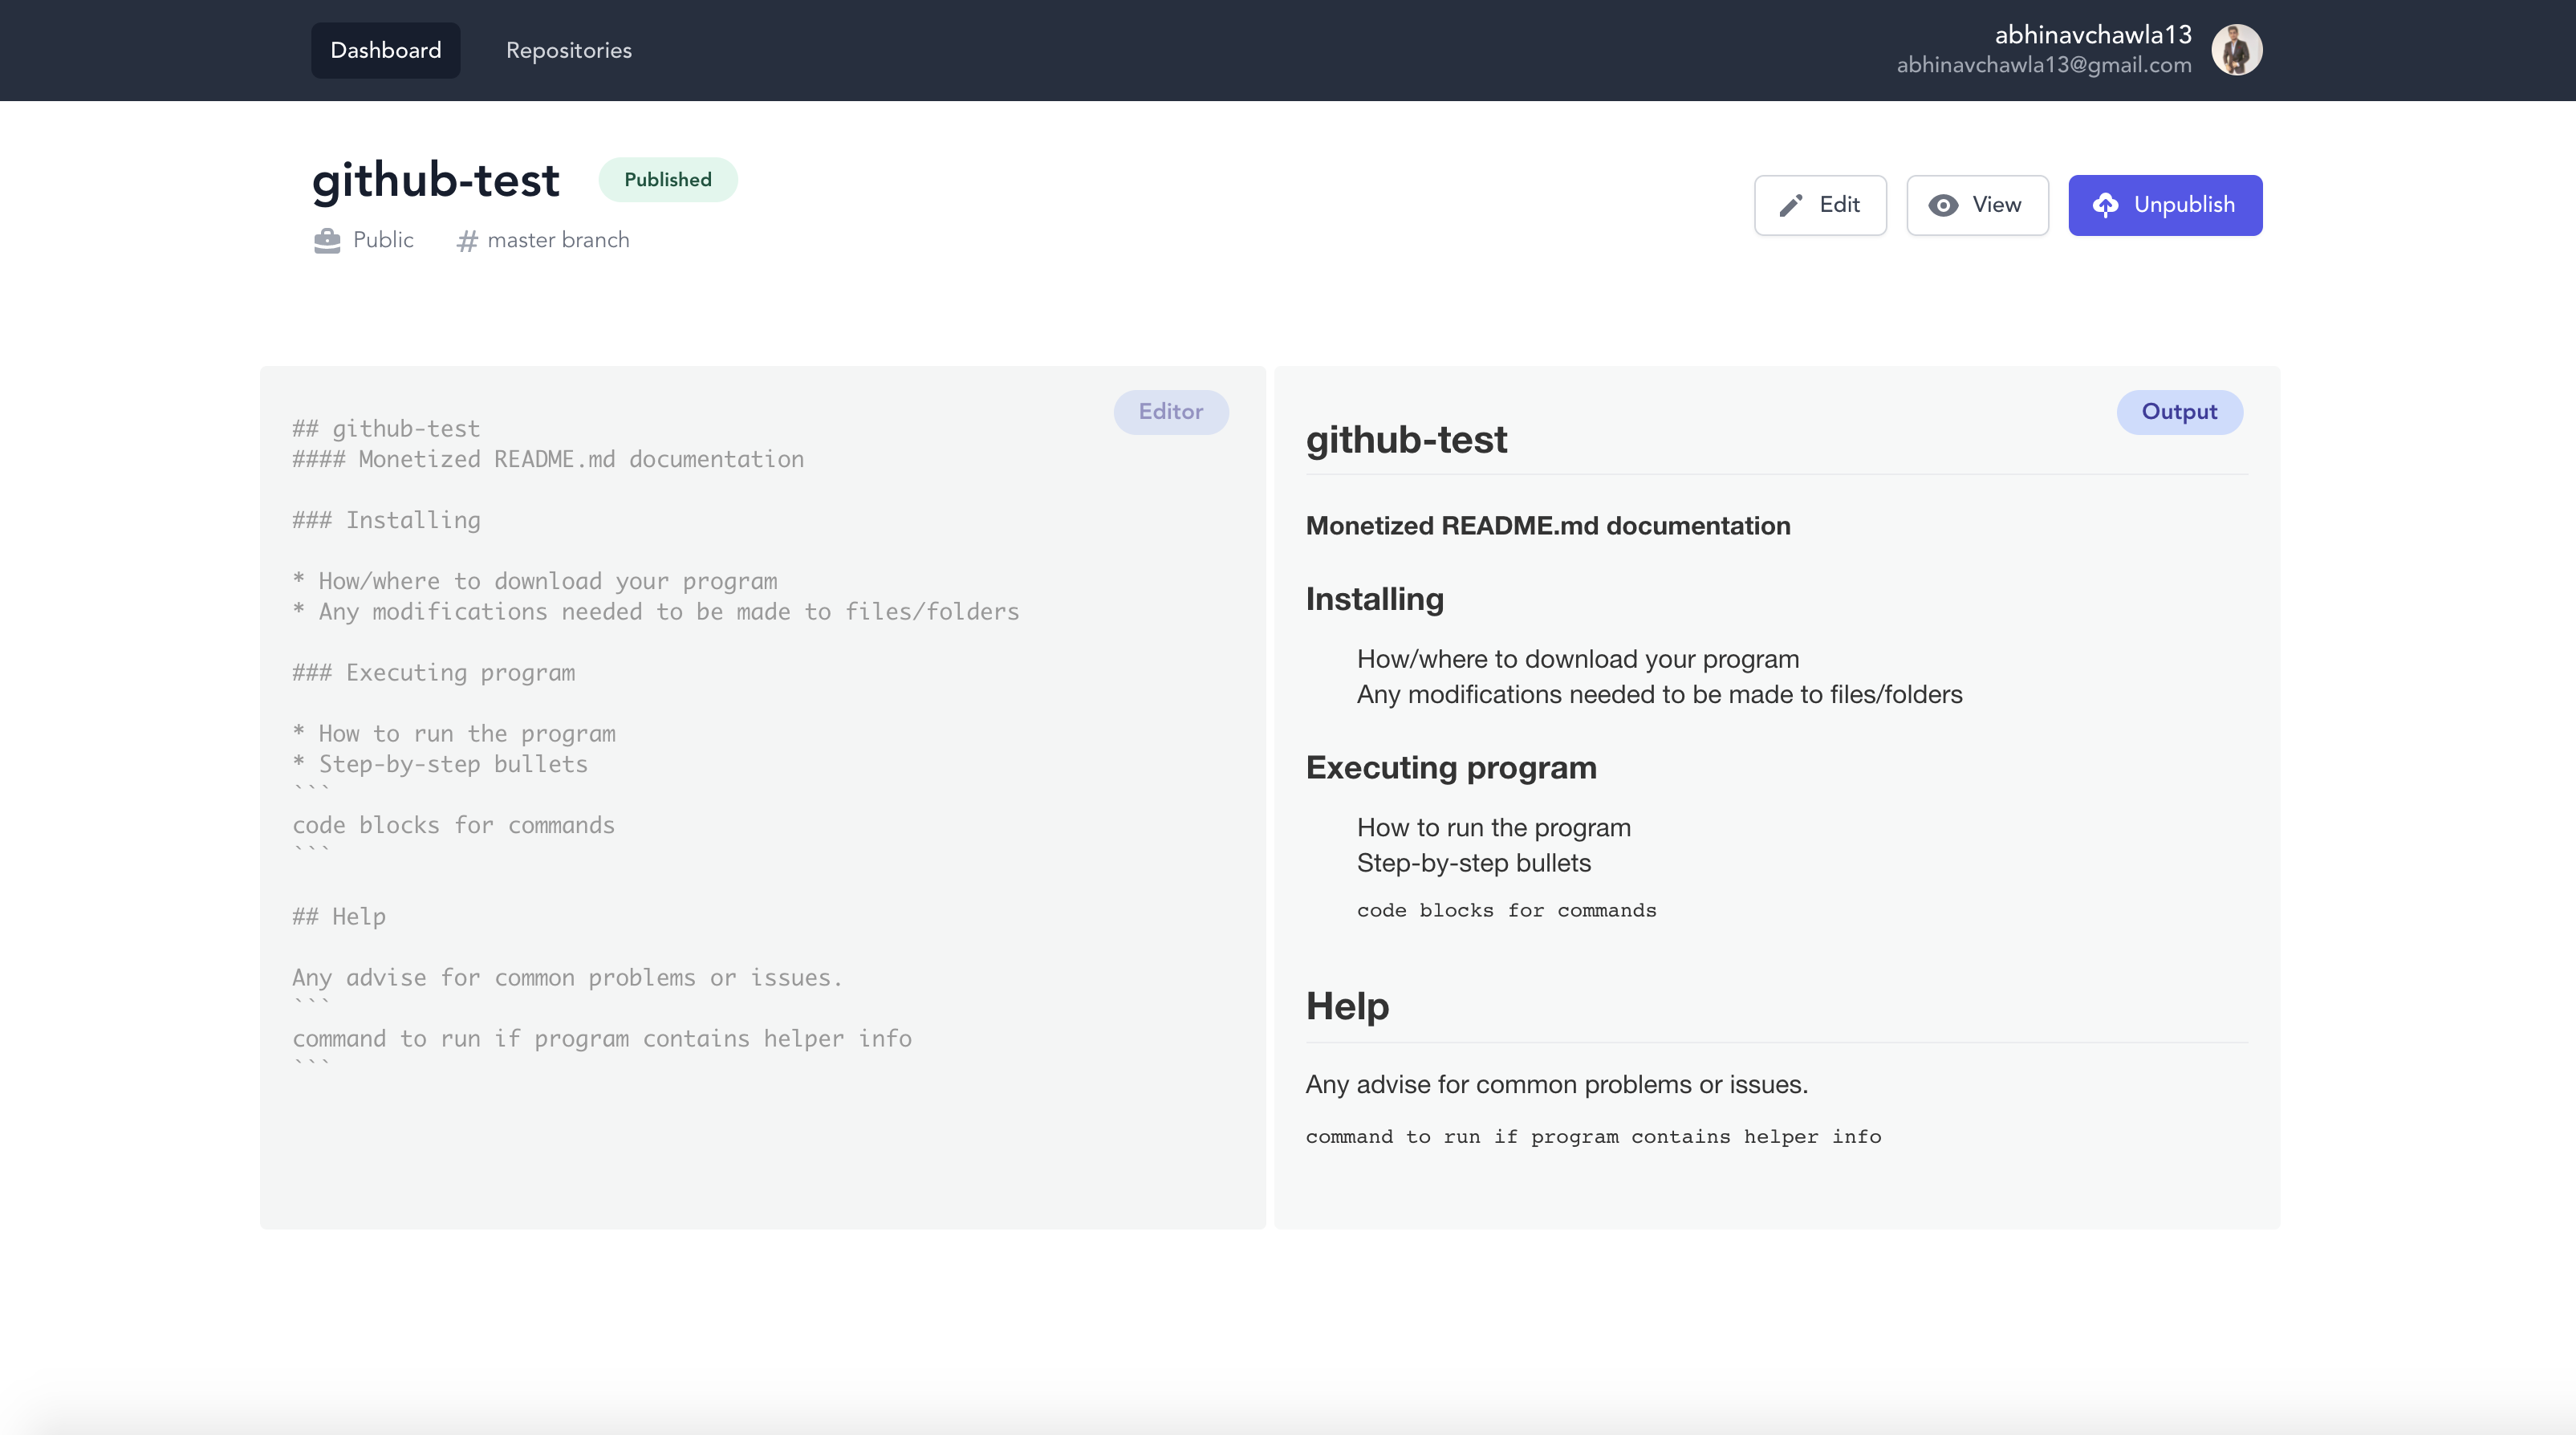
Task: Click the user profile avatar
Action: pyautogui.click(x=2236, y=50)
